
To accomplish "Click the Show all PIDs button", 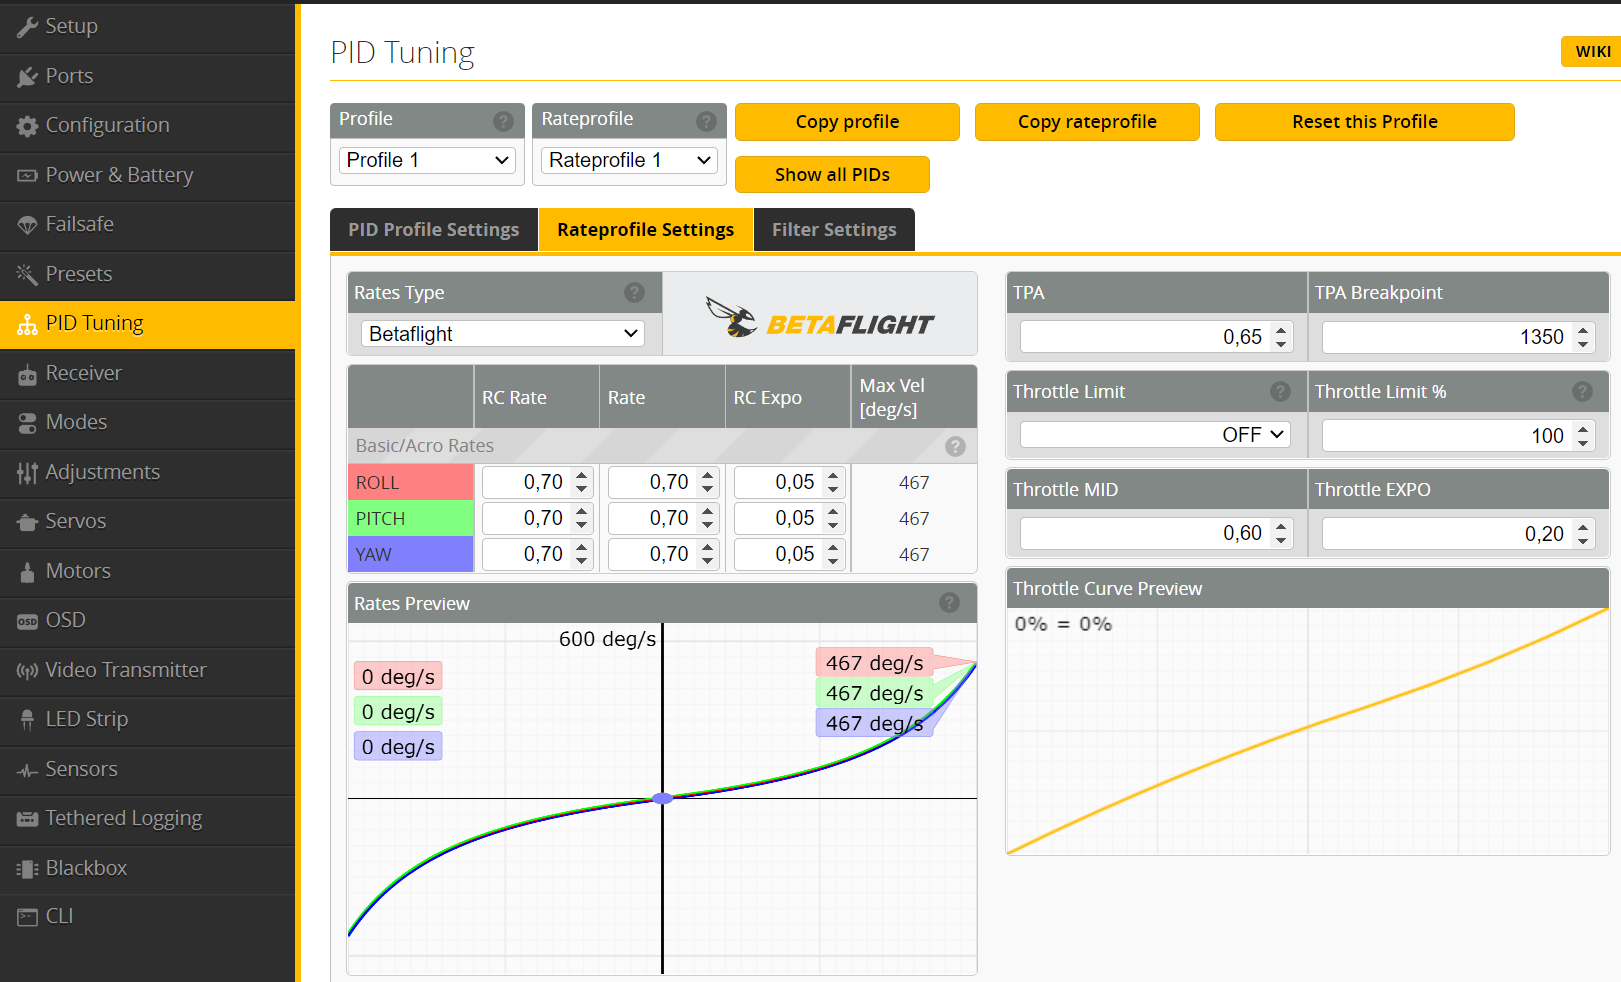I will point(831,175).
